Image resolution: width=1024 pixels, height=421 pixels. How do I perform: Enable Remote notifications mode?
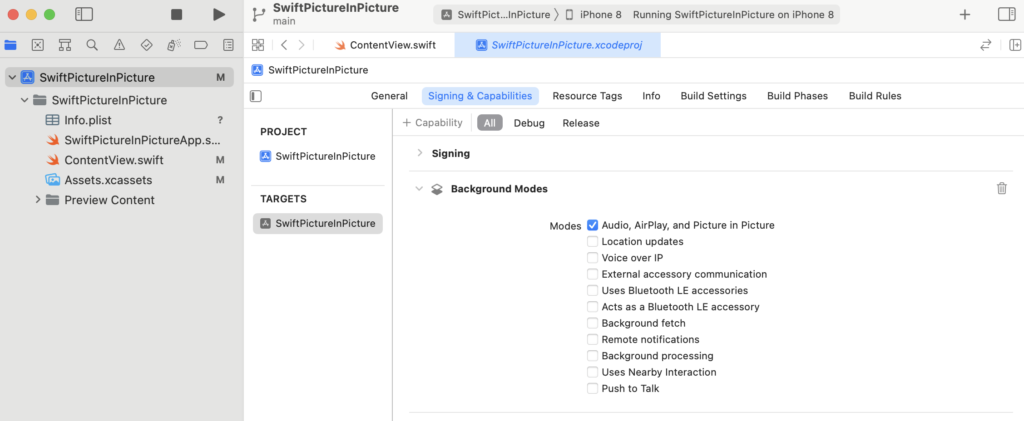point(592,339)
